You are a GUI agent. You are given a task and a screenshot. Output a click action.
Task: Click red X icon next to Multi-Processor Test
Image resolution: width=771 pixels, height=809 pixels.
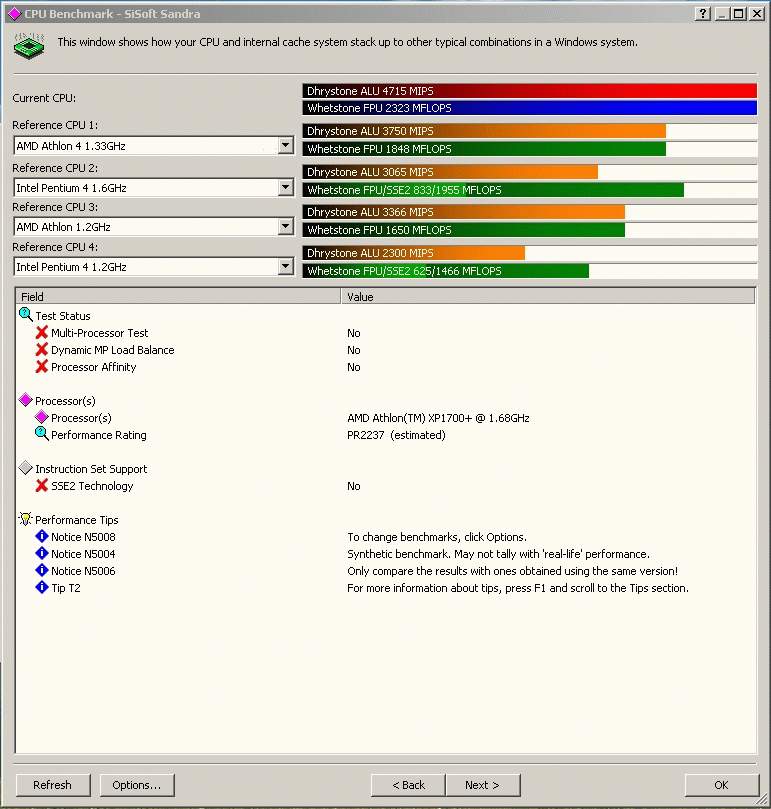(x=42, y=333)
